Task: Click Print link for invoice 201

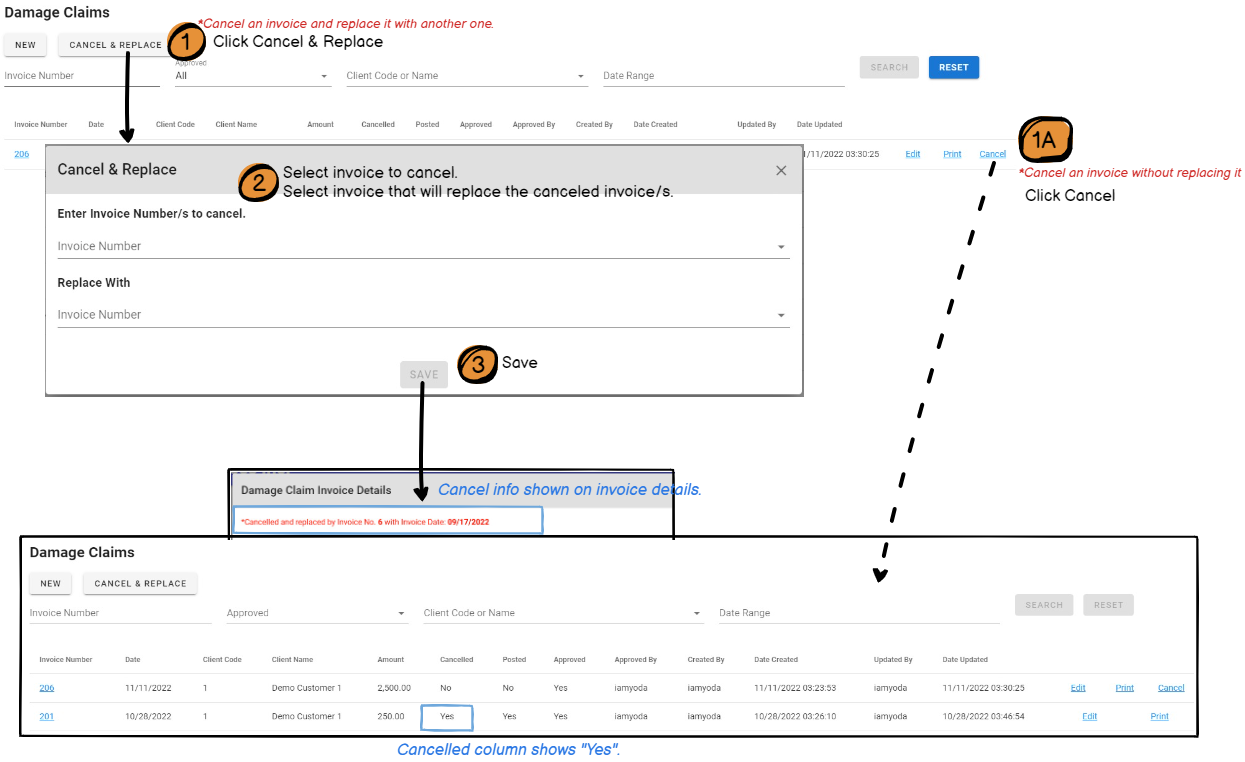Action: pos(1159,717)
